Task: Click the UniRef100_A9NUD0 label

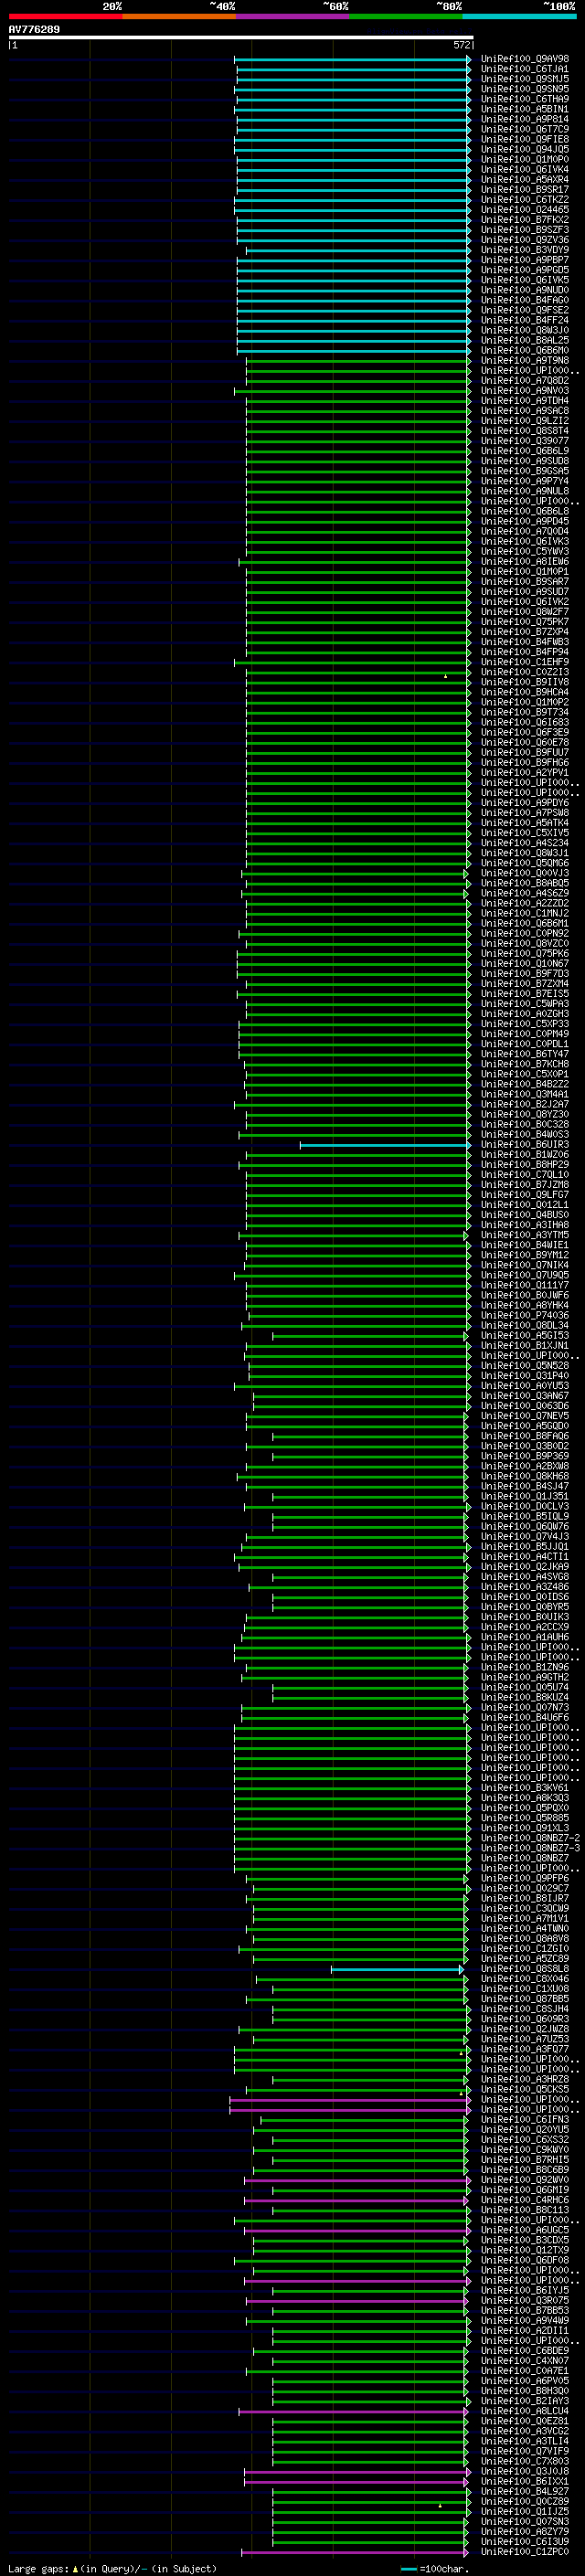Action: tap(525, 291)
